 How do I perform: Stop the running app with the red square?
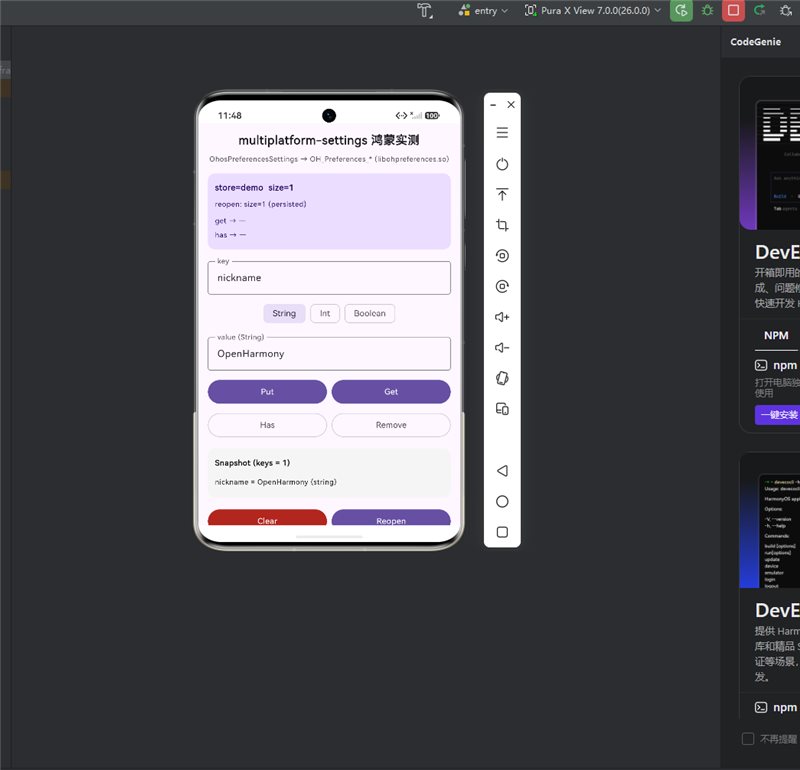pyautogui.click(x=733, y=10)
